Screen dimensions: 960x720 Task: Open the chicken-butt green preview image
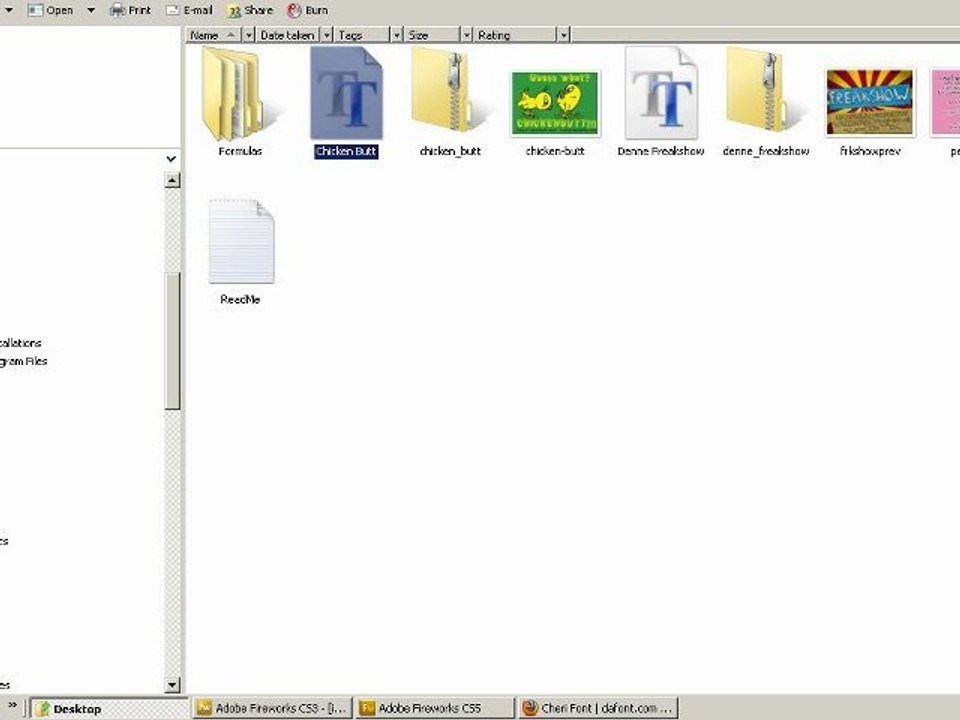coord(555,102)
